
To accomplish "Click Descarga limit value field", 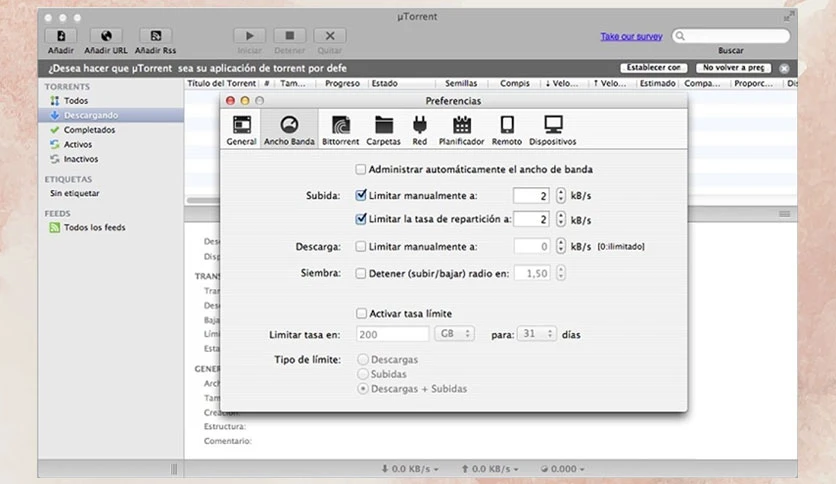I will [x=531, y=246].
